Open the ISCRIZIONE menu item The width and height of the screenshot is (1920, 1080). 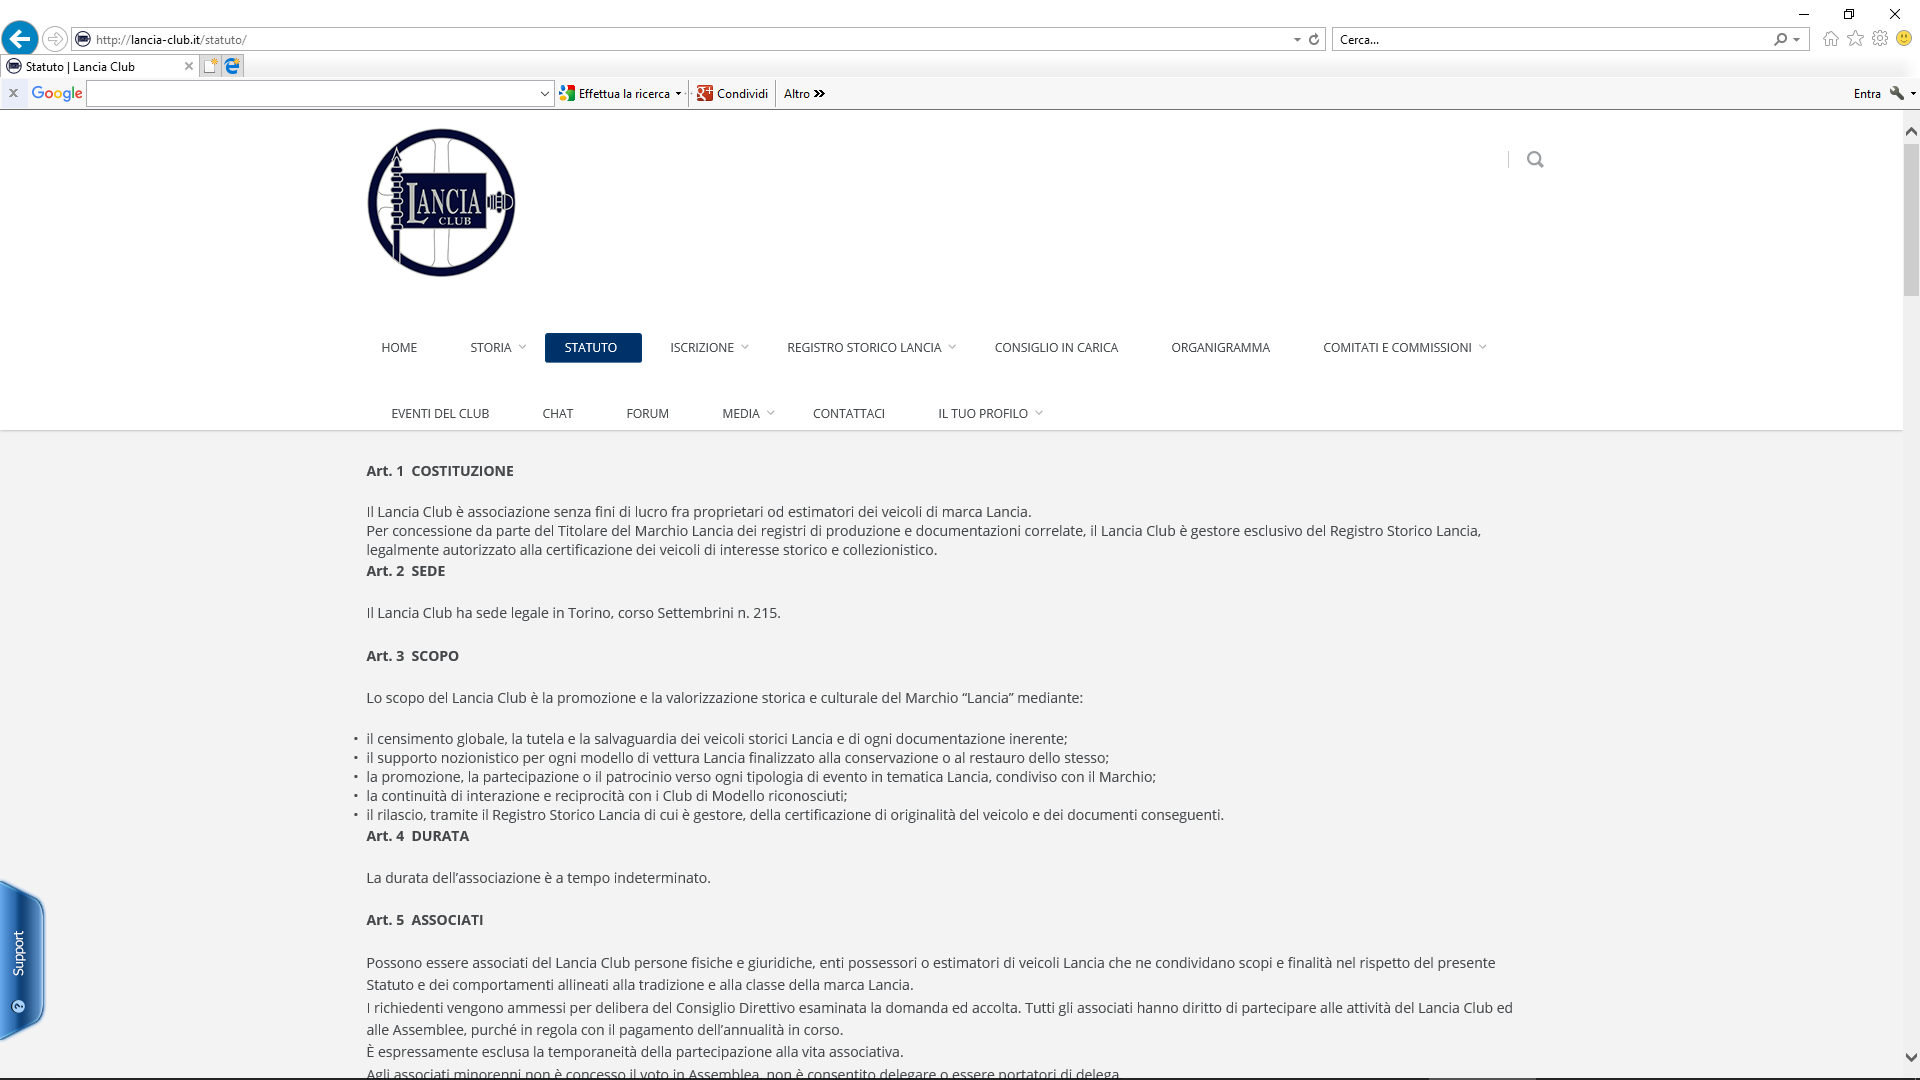(701, 347)
